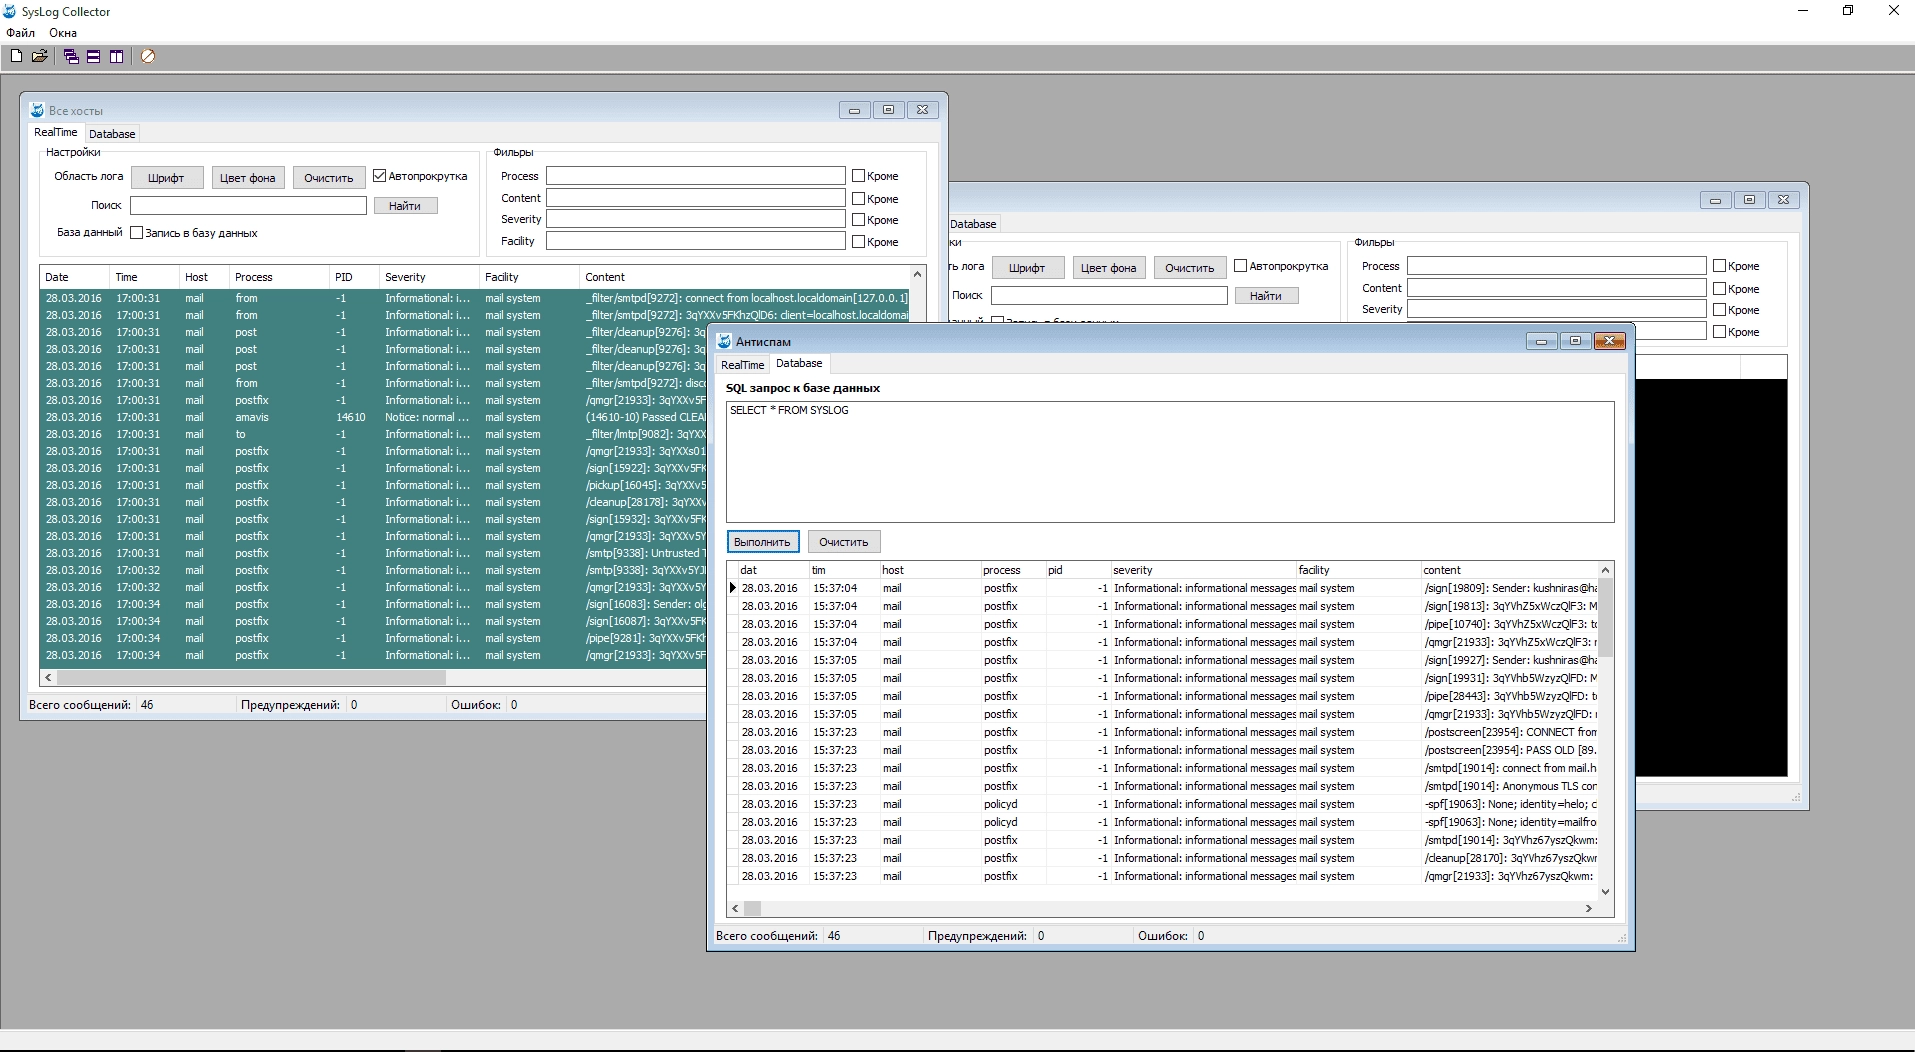Click Найти button in Все хосты
Screen dimensions: 1915x1052
click(405, 206)
